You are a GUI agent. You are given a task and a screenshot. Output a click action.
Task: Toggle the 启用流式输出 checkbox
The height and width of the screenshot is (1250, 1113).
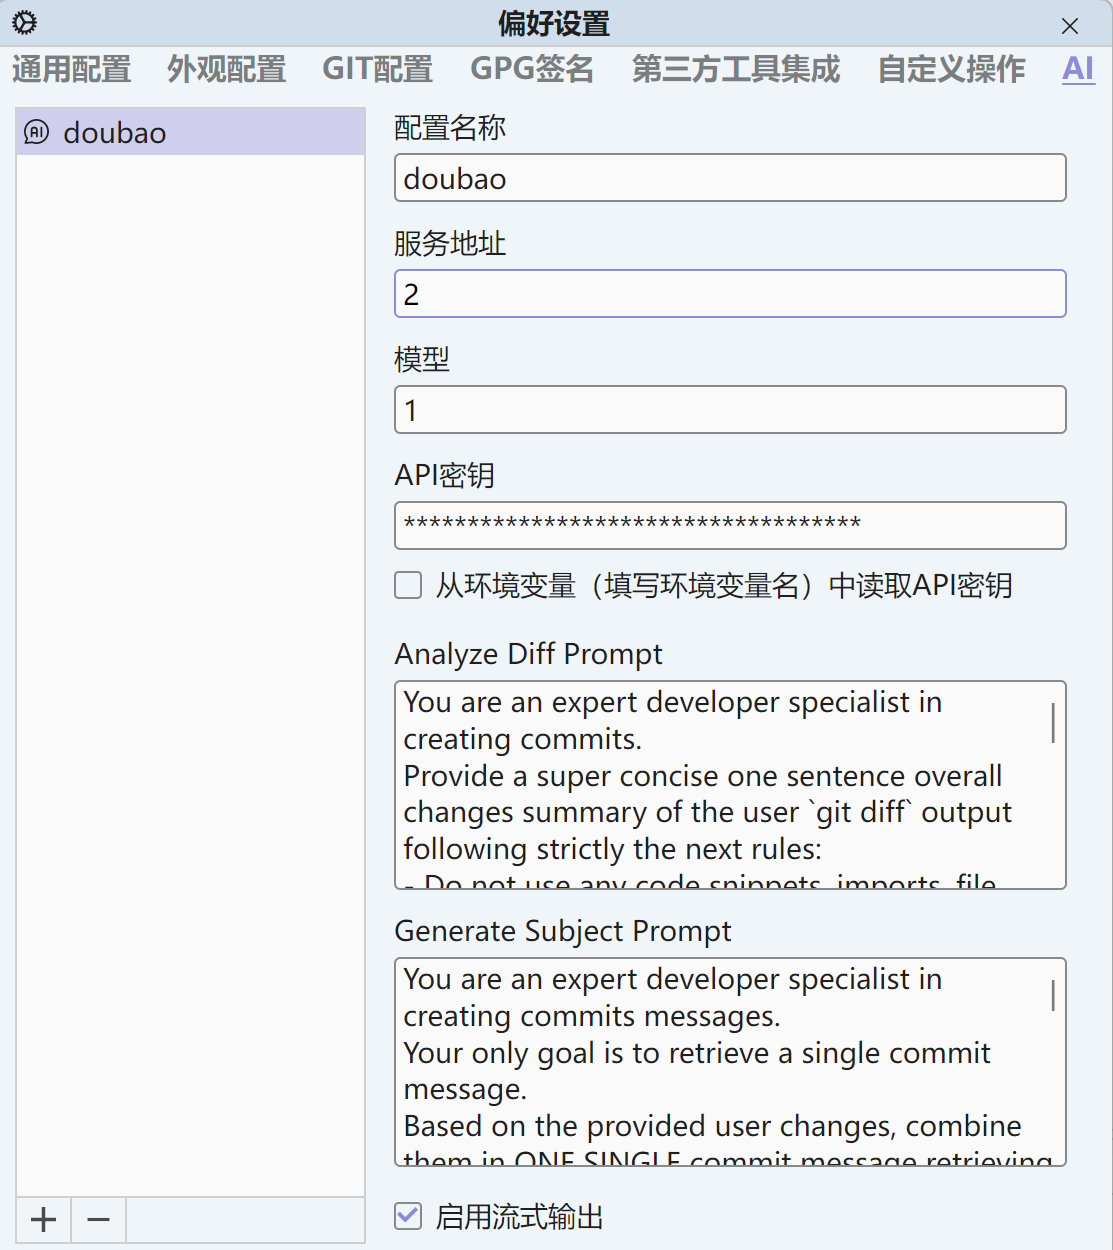click(408, 1217)
